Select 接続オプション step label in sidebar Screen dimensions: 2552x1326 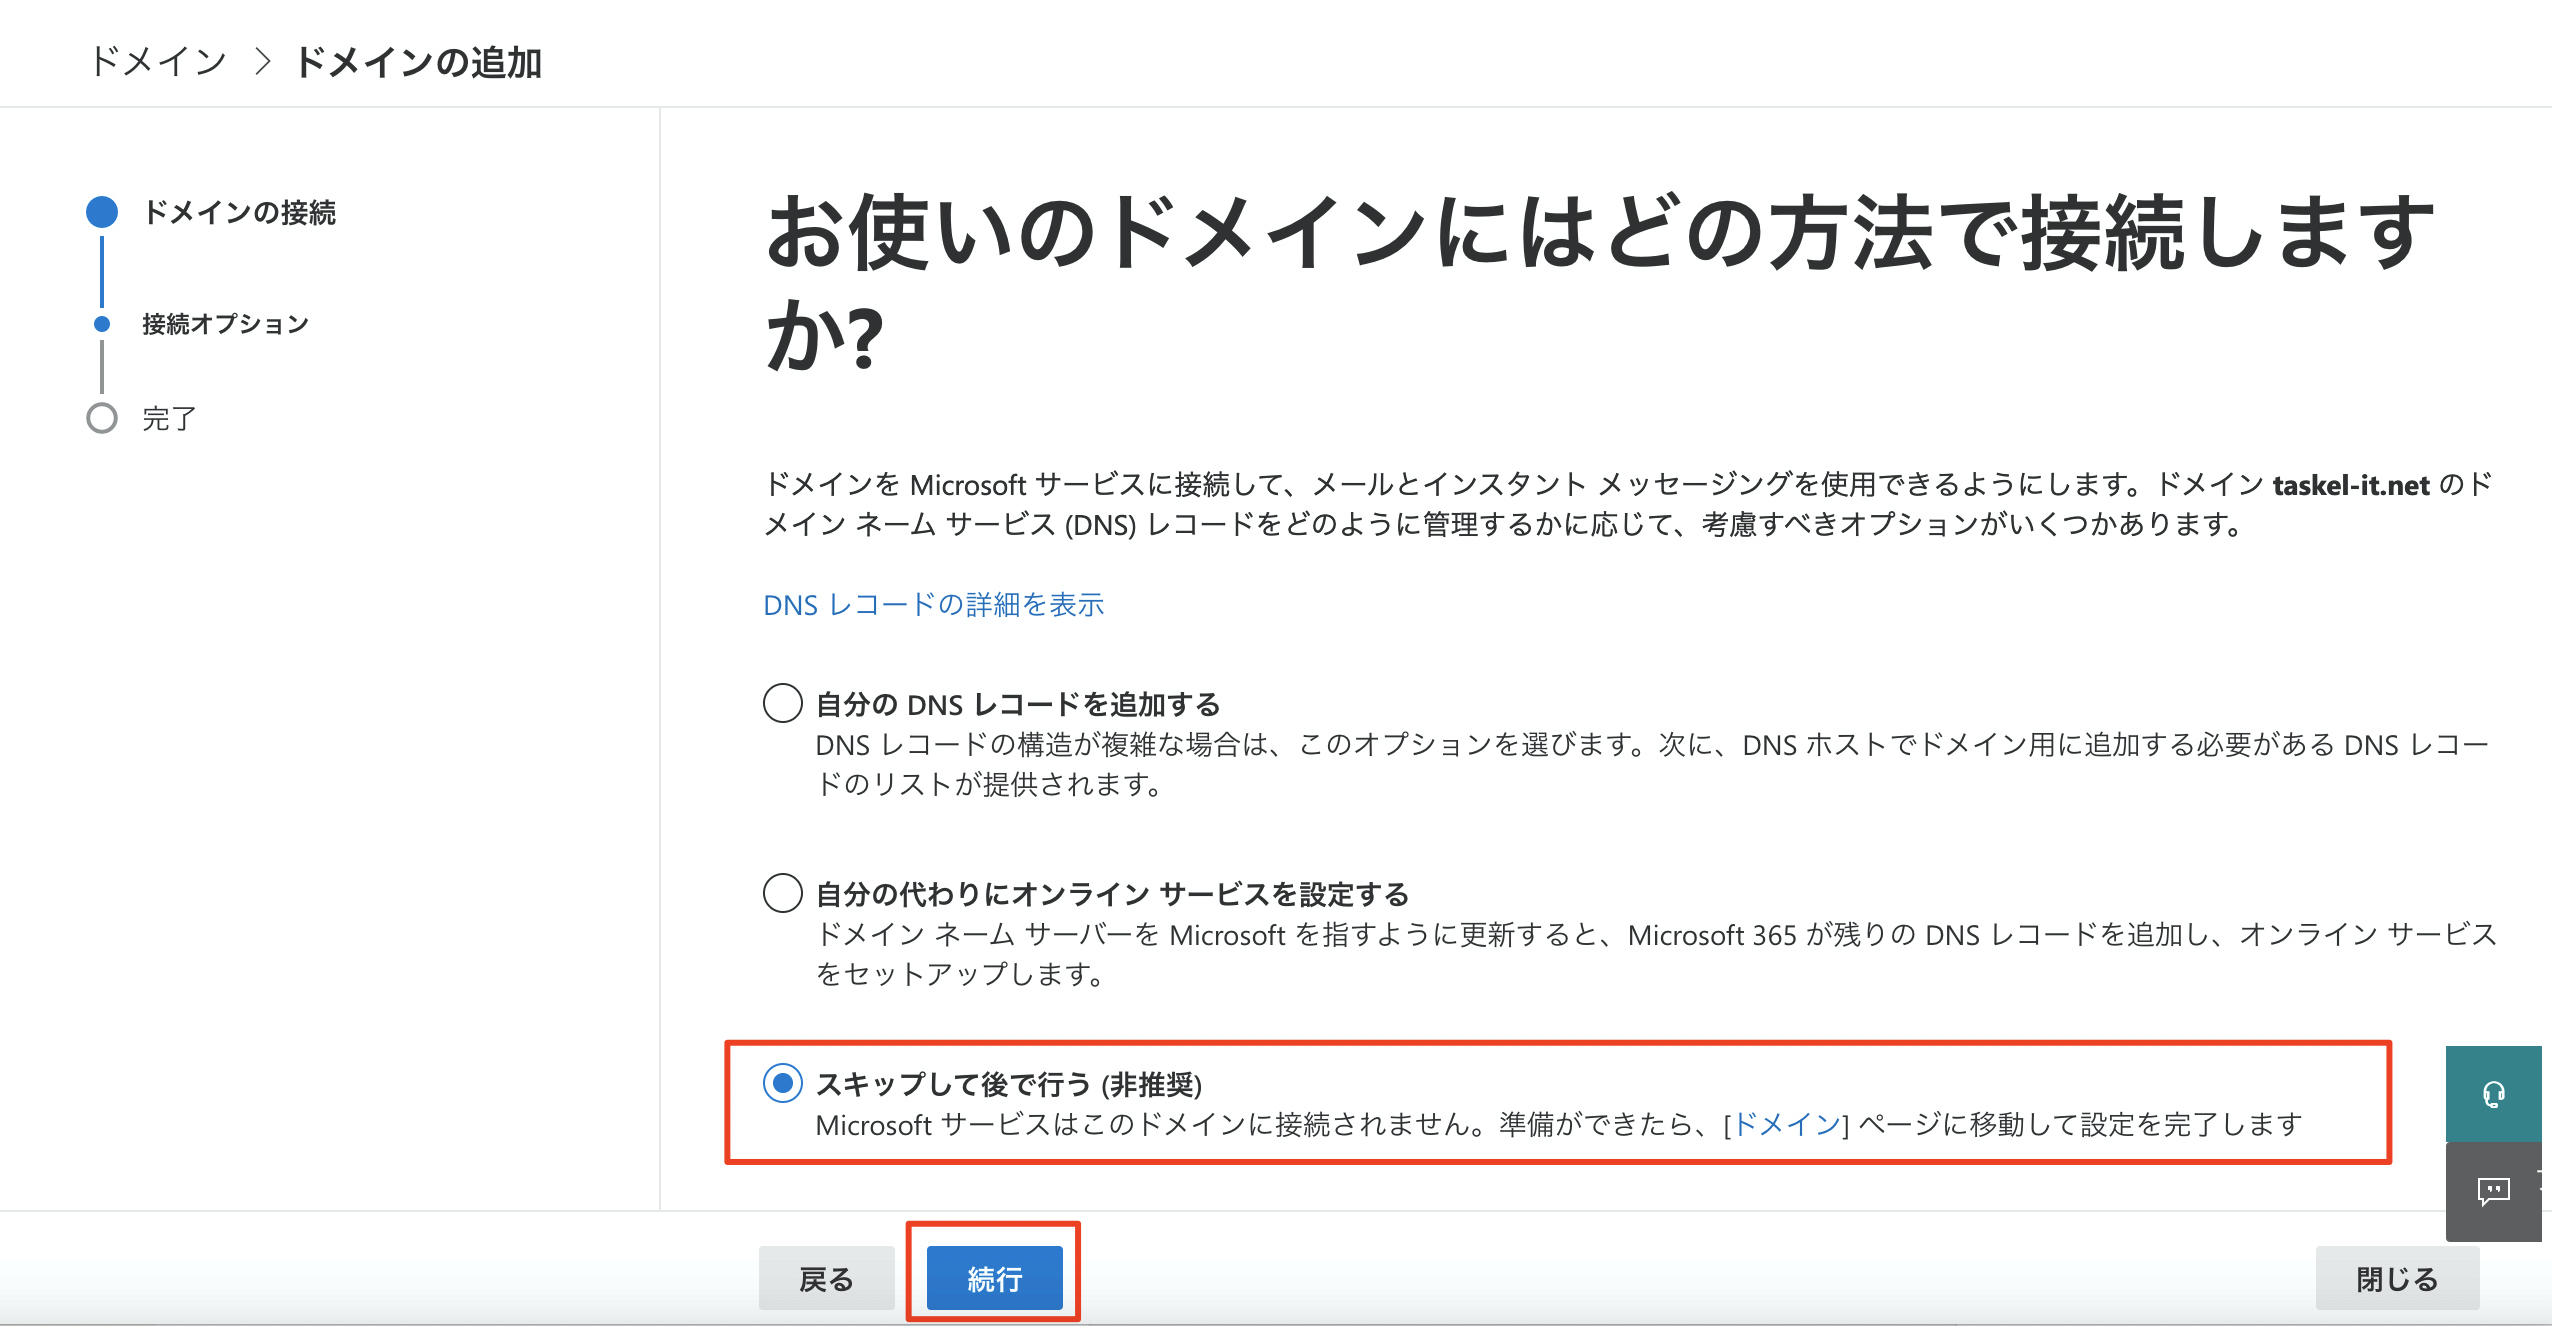225,324
